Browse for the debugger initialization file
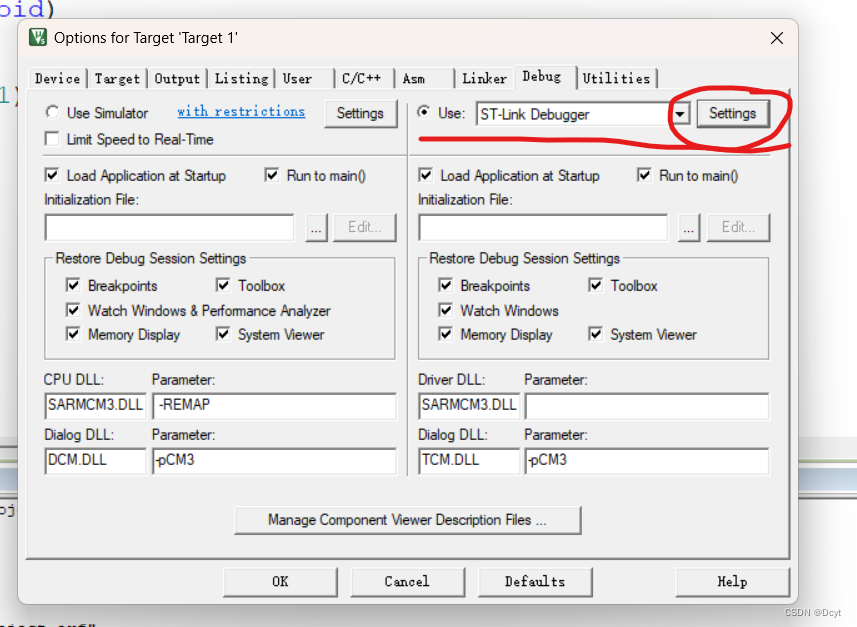Viewport: 857px width, 627px height. [x=689, y=227]
